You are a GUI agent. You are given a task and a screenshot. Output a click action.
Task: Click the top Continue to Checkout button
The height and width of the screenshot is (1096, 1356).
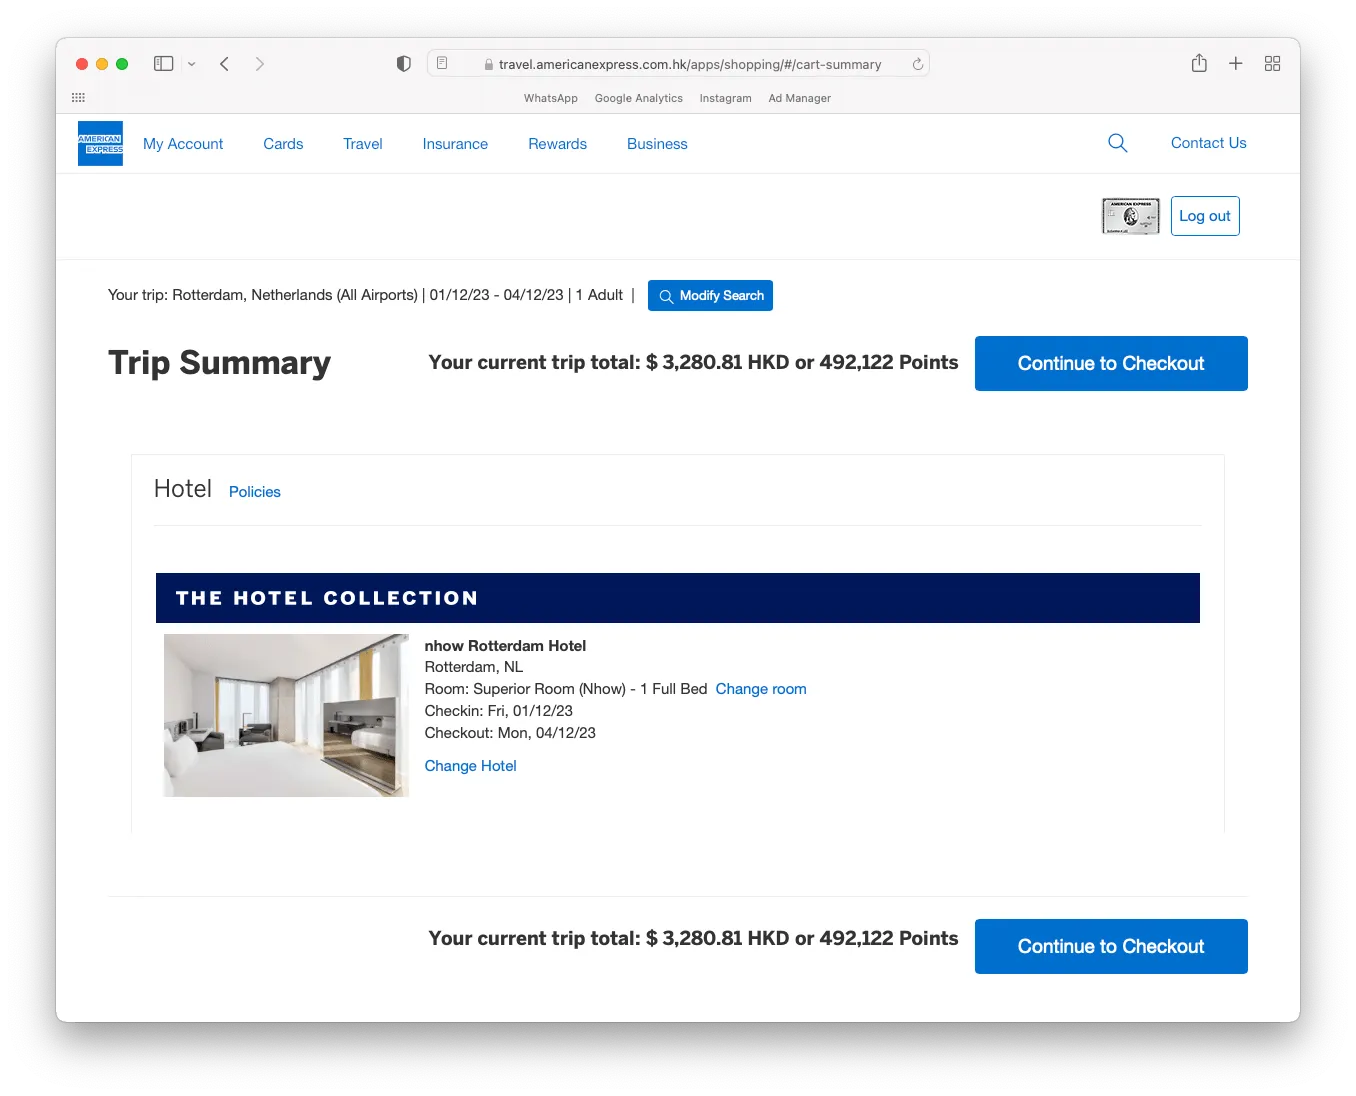coord(1111,364)
